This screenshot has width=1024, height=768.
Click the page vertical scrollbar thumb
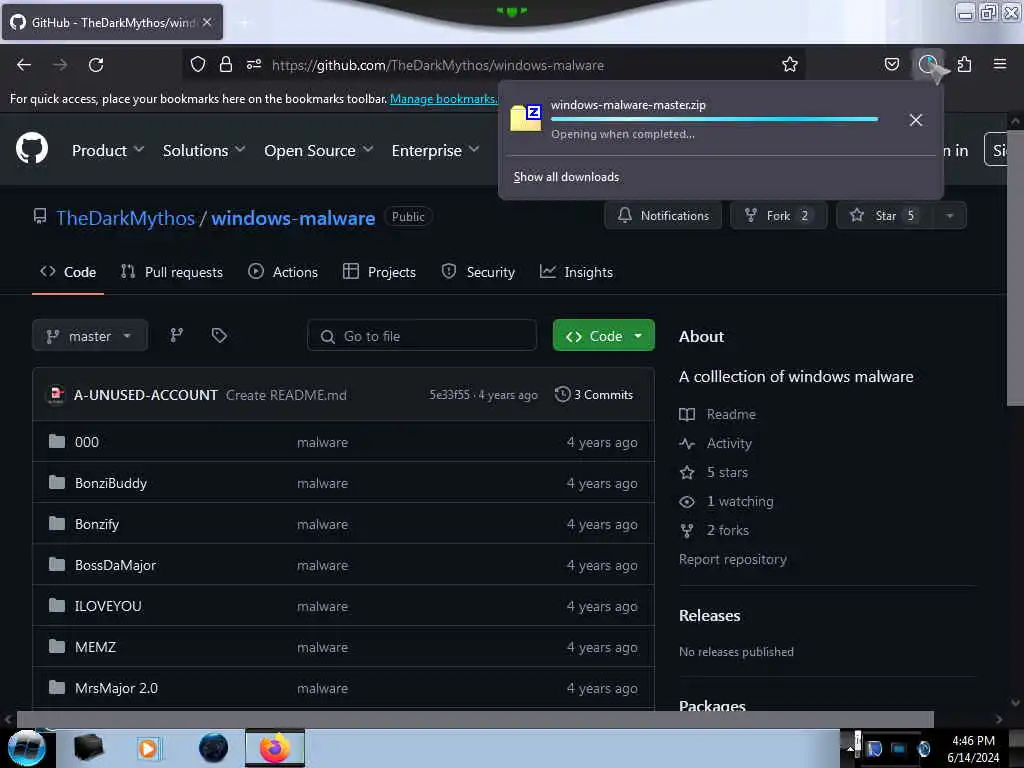[1015, 268]
